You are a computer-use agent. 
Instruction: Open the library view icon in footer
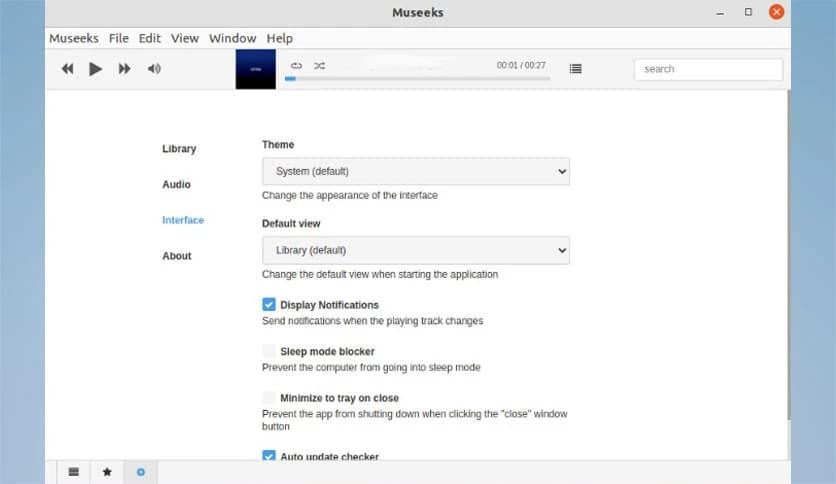[x=74, y=472]
